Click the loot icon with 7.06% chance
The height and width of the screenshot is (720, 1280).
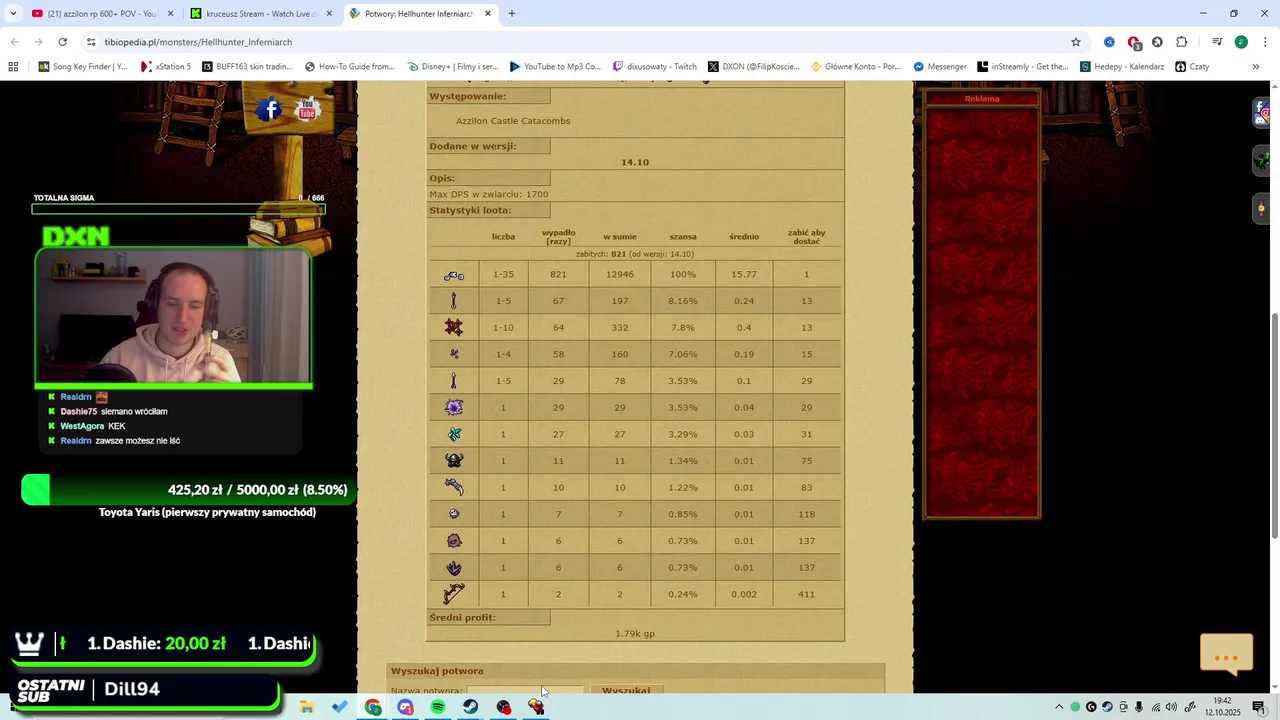(x=454, y=354)
